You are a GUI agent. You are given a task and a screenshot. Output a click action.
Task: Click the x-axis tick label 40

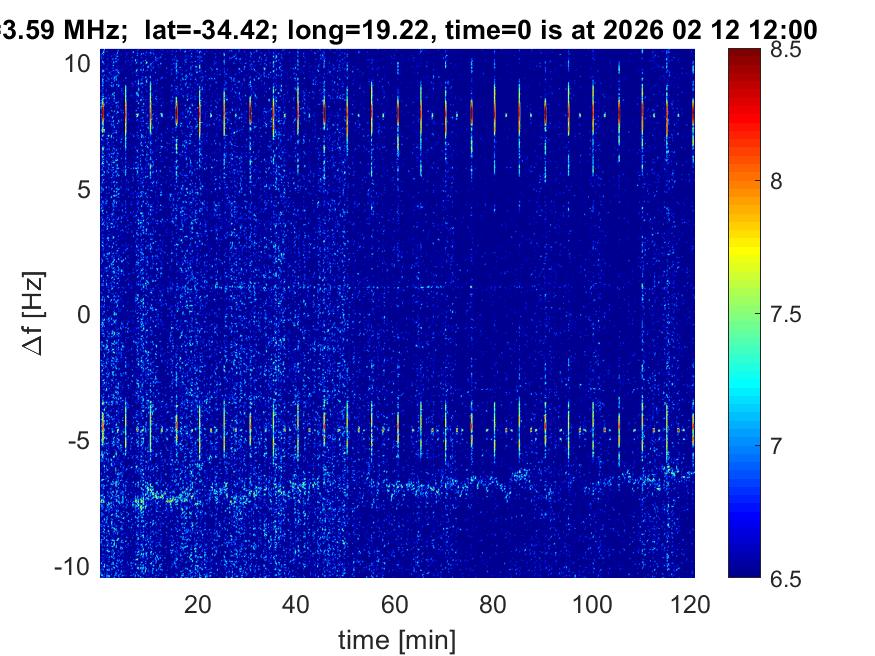[x=296, y=603]
